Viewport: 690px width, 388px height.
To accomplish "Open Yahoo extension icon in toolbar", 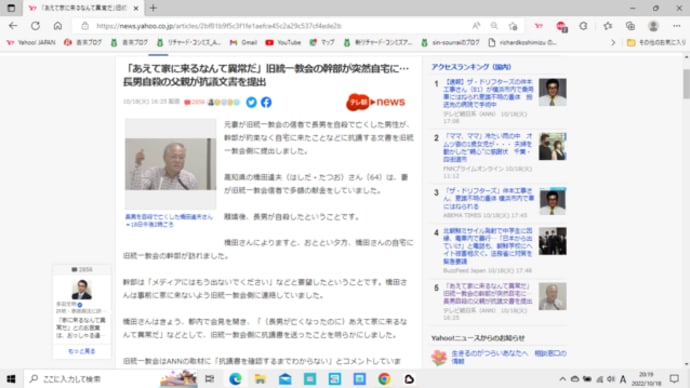I will [x=539, y=26].
